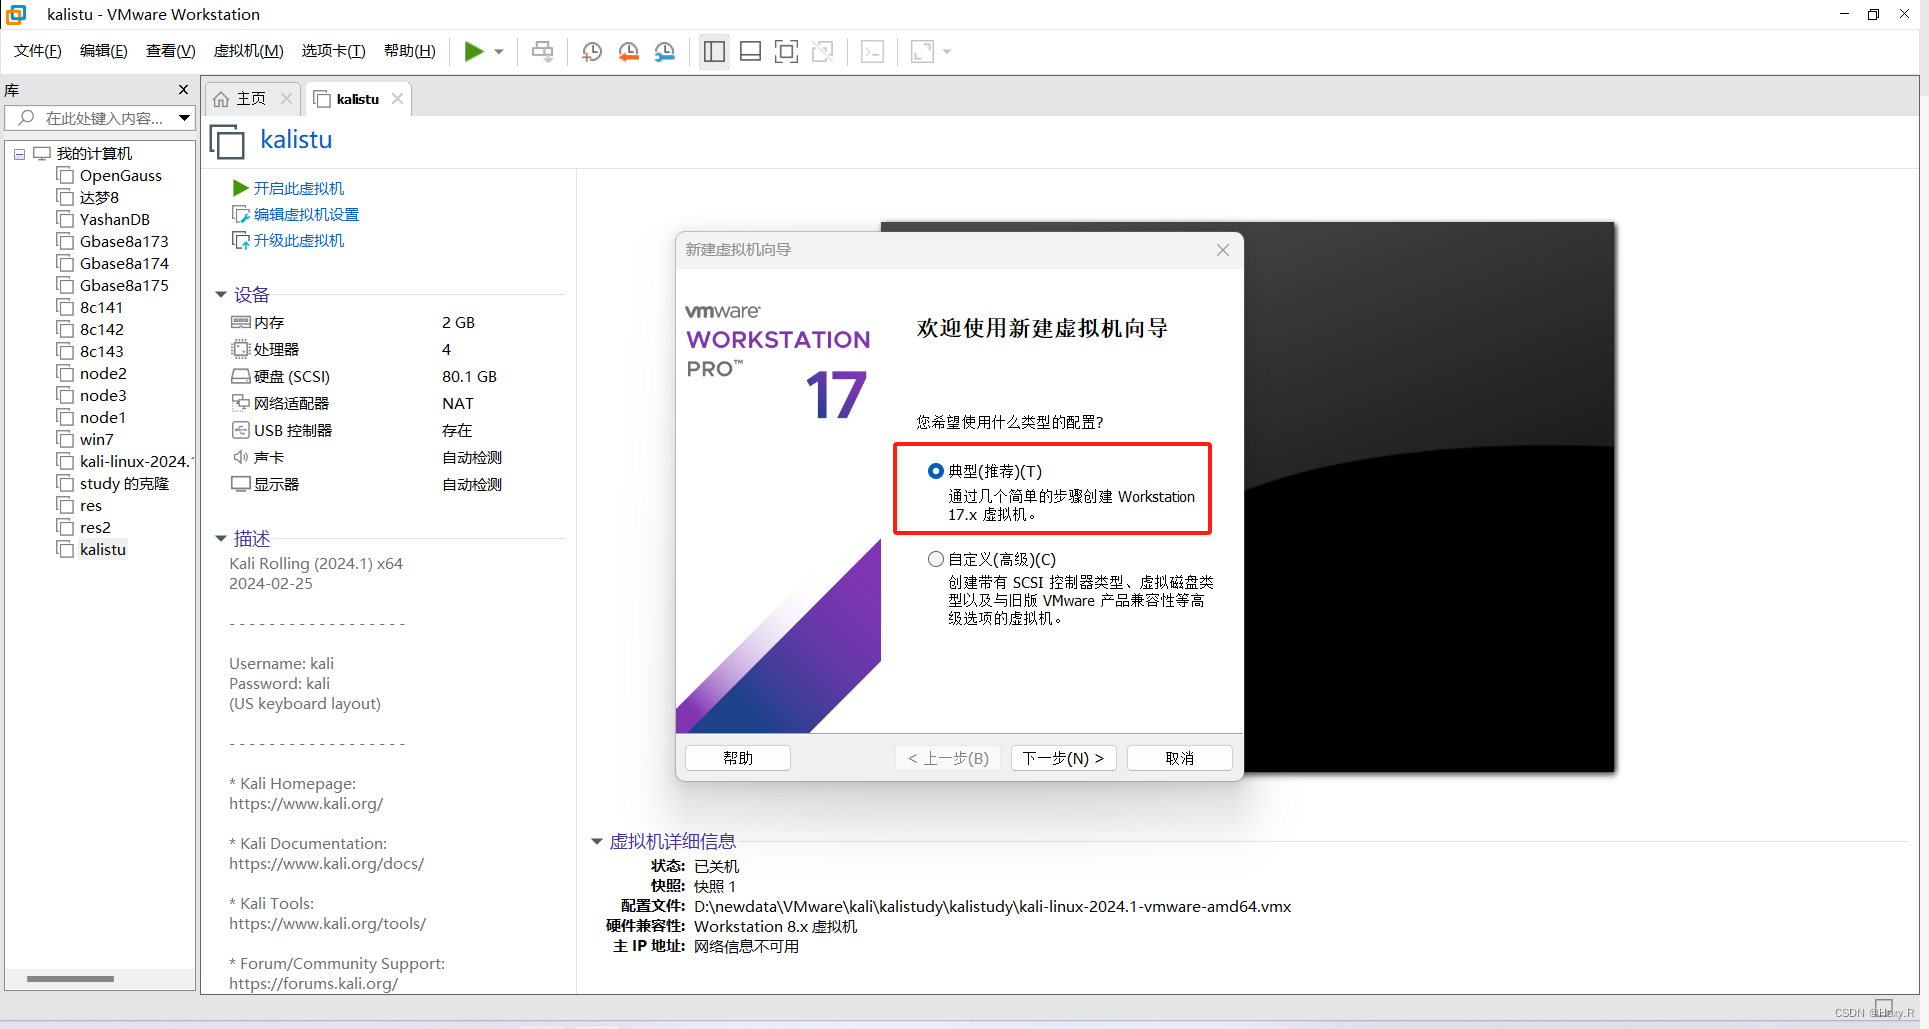
Task: Click the 取消 button in the wizard
Action: pos(1180,758)
